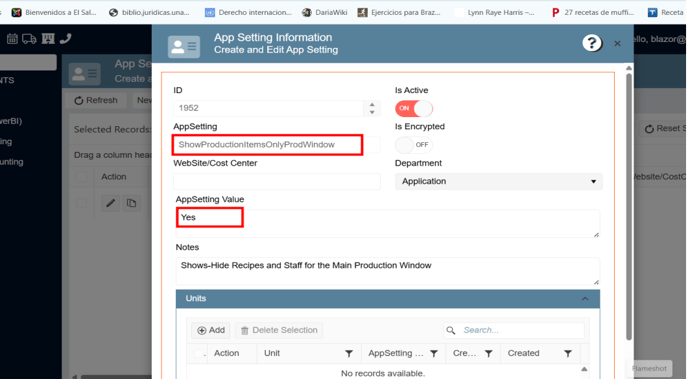Increase the ID value with up arrow
Screen dimensions: 688x379
(x=372, y=105)
